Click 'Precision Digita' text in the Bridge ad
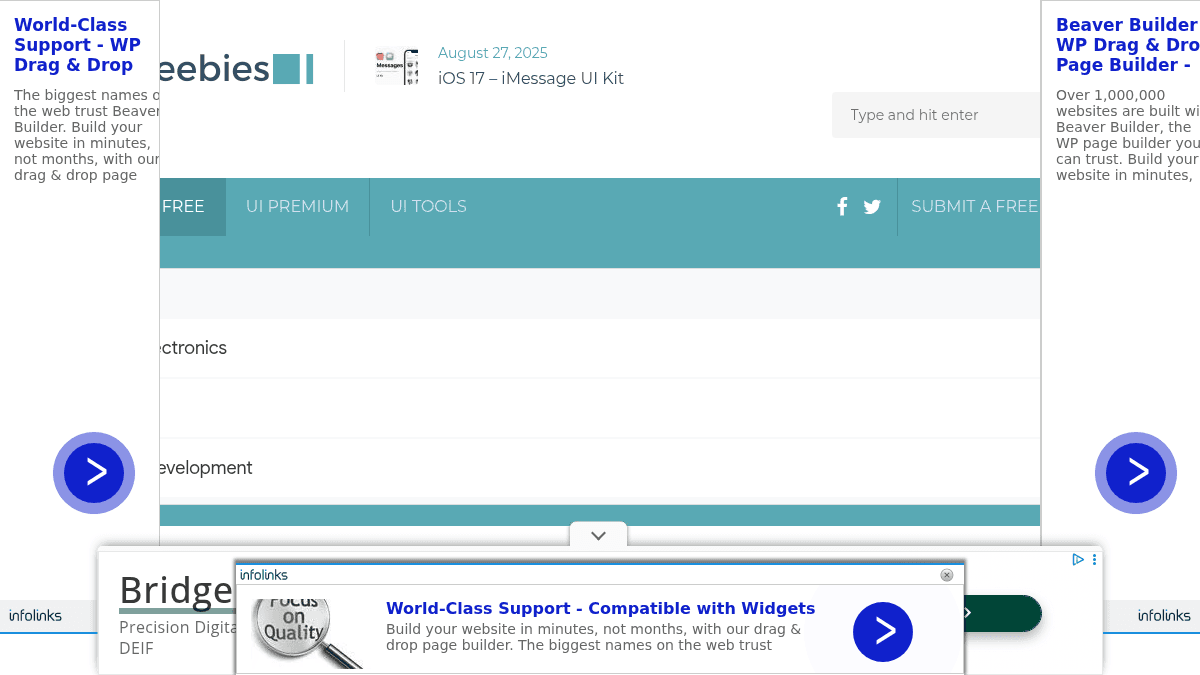Screen dimensions: 1200x675 (177, 627)
